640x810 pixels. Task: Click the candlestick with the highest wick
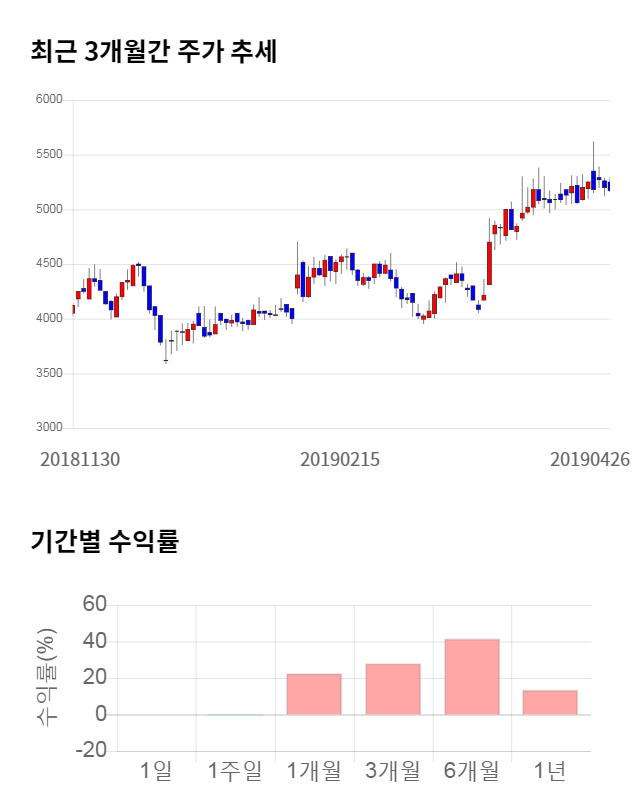tap(594, 178)
